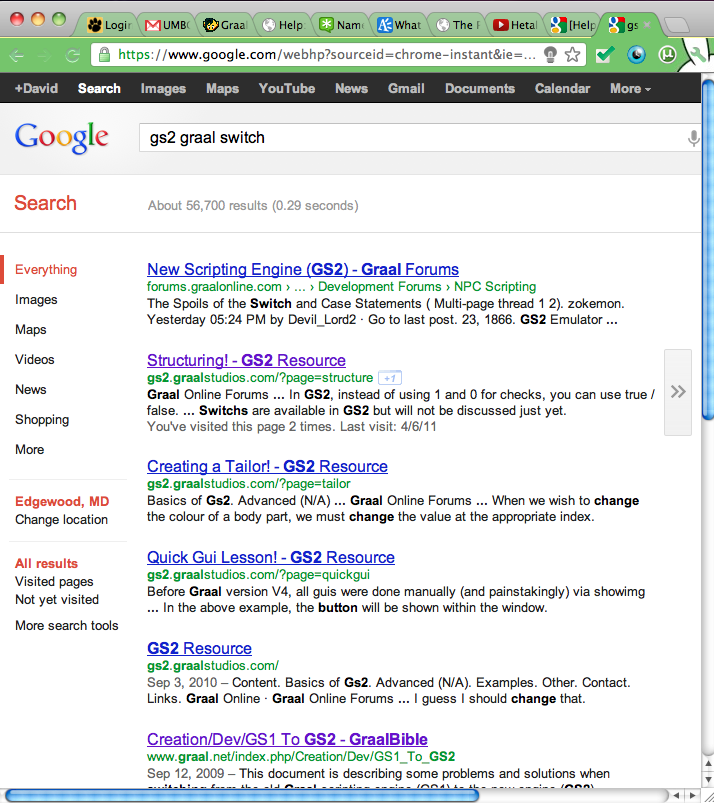Click Search in the black navigation bar
Image resolution: width=714 pixels, height=803 pixels.
click(x=99, y=89)
